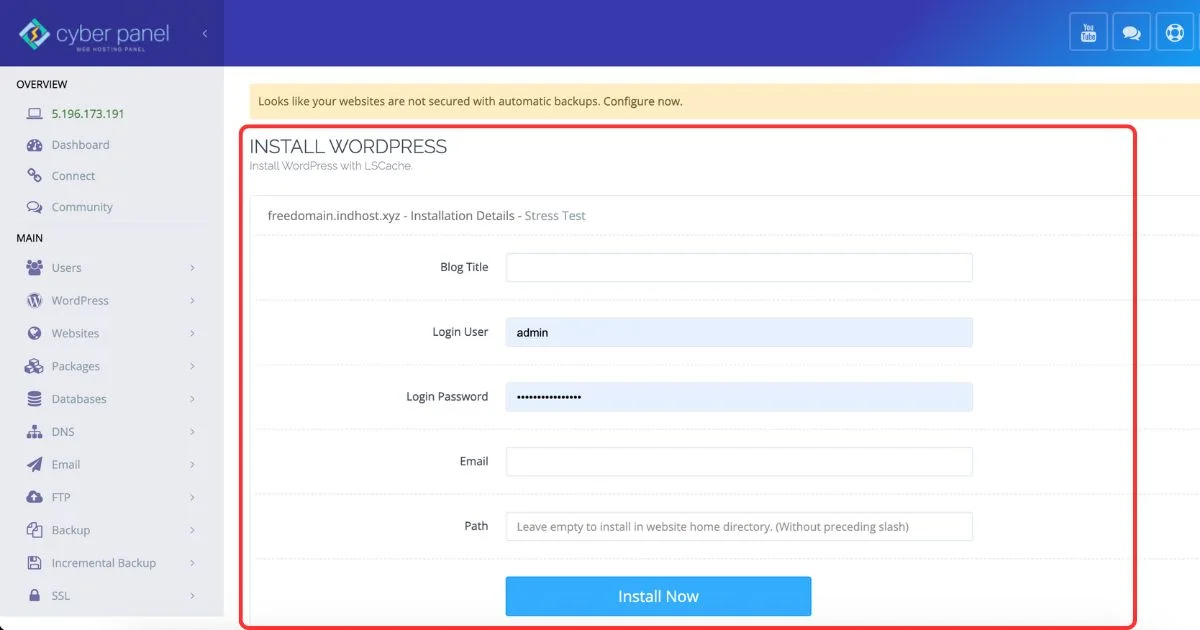This screenshot has height=630, width=1200.
Task: Expand the Email submenu arrow
Action: (x=192, y=464)
